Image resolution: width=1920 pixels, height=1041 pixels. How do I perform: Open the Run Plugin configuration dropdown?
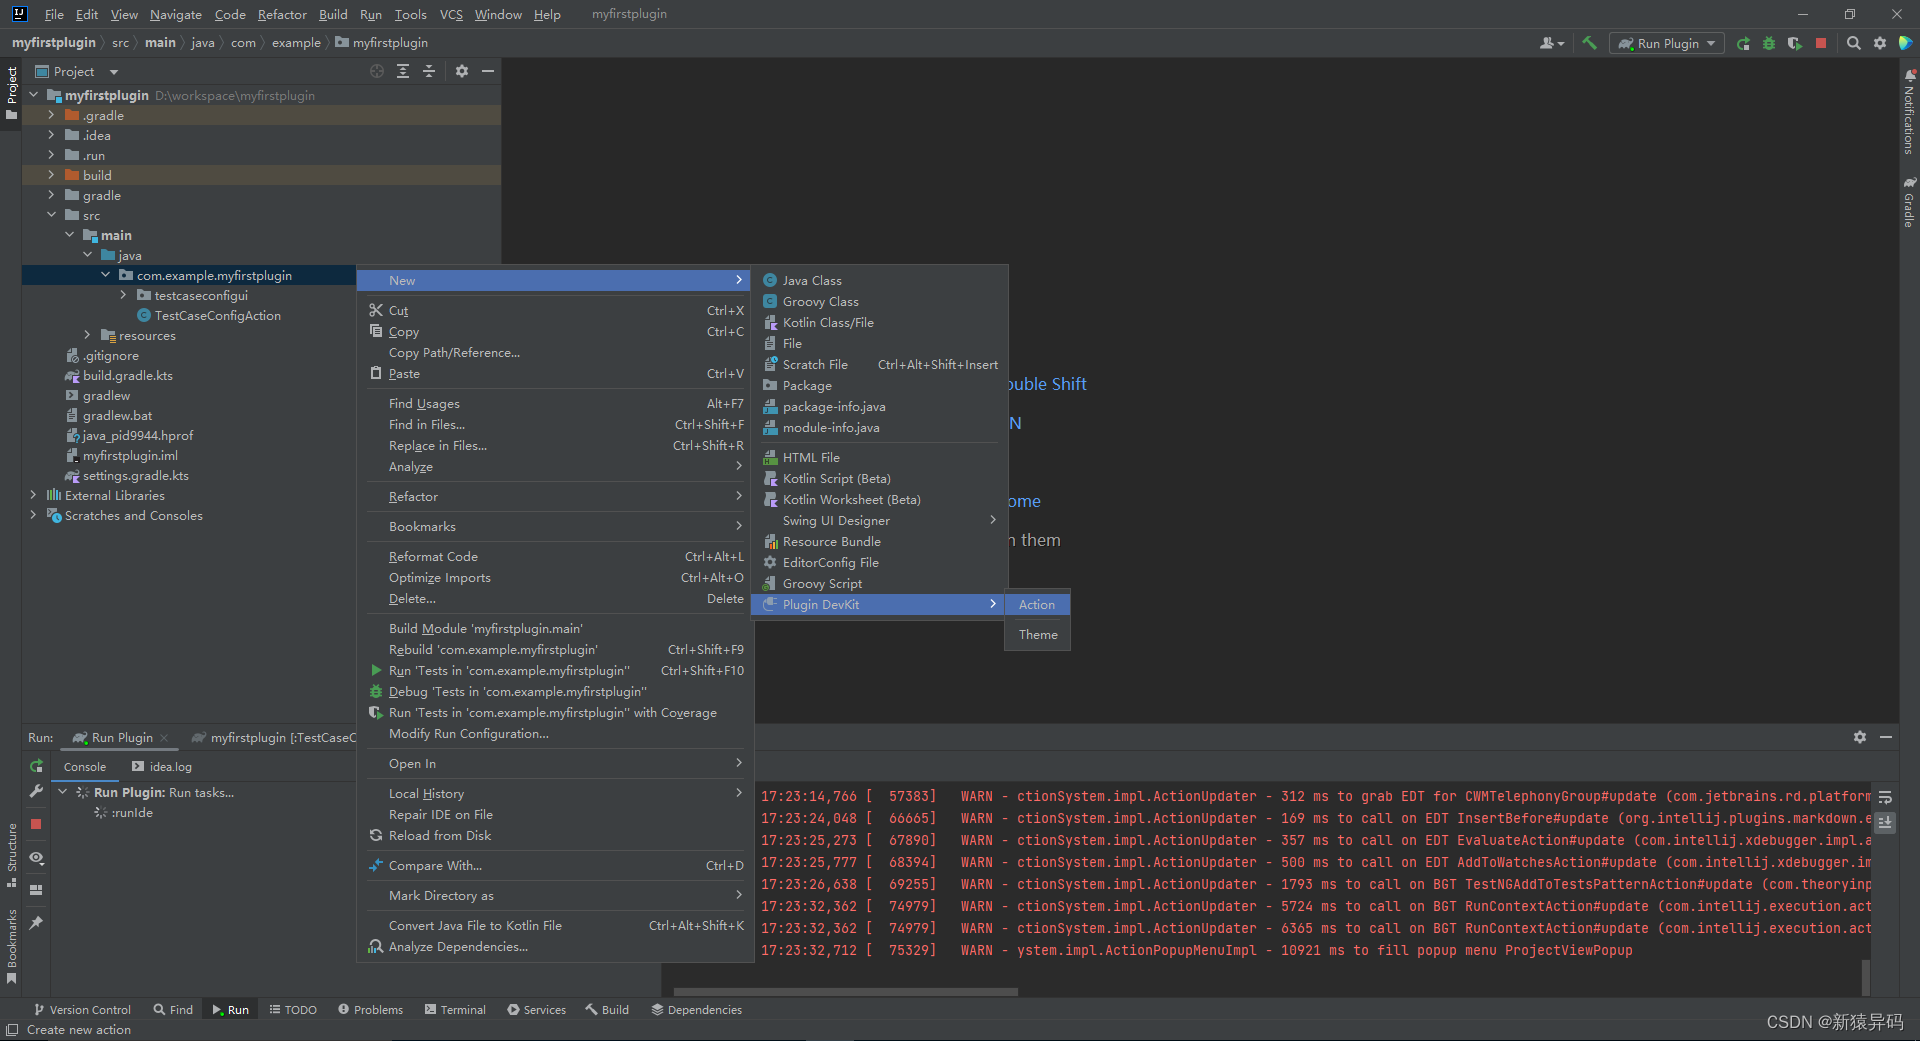(x=1667, y=43)
